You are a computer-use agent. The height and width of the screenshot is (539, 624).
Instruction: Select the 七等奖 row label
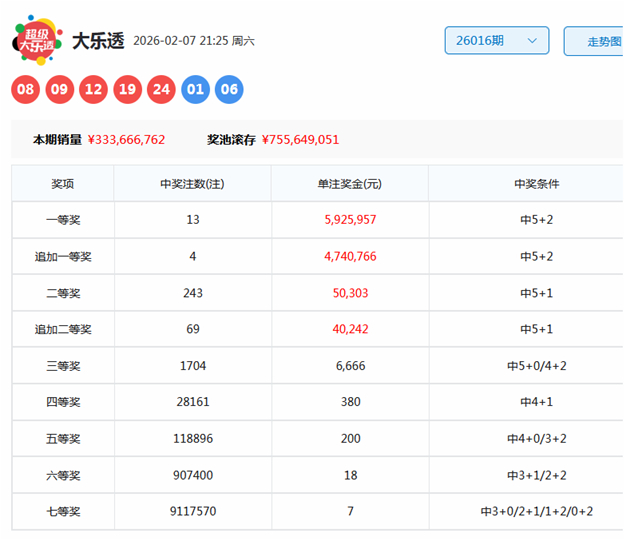(x=63, y=512)
